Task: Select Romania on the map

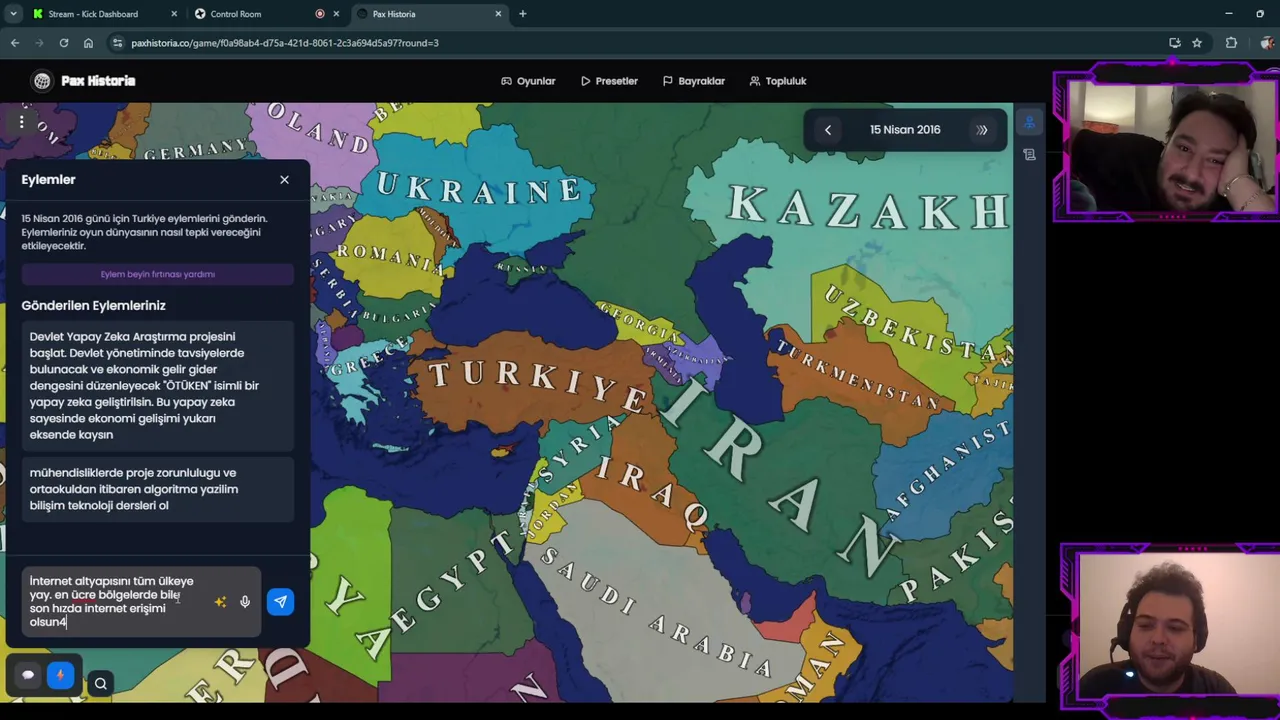Action: point(390,258)
